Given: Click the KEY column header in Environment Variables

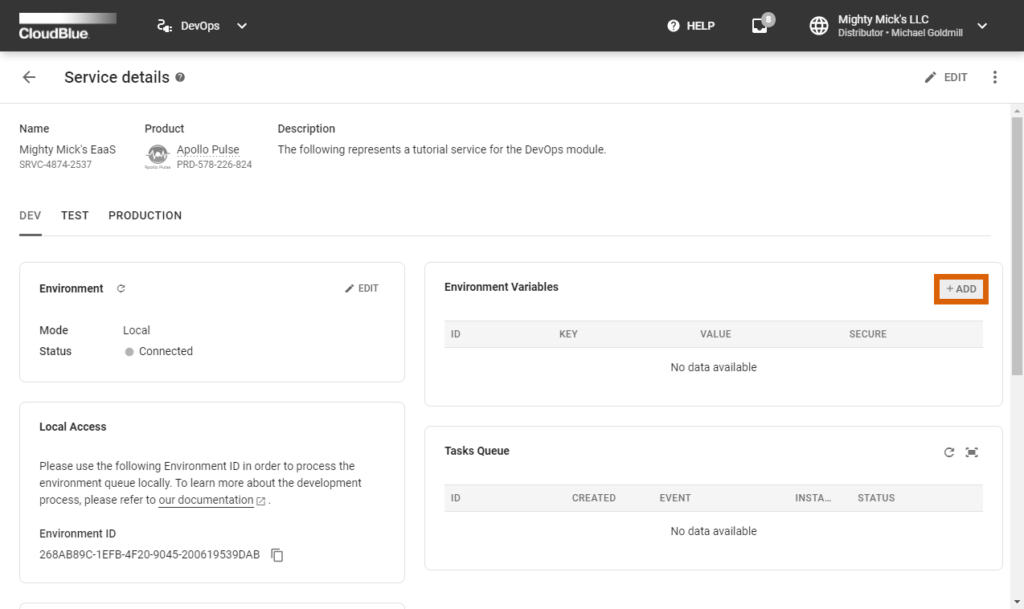Looking at the screenshot, I should pos(568,334).
